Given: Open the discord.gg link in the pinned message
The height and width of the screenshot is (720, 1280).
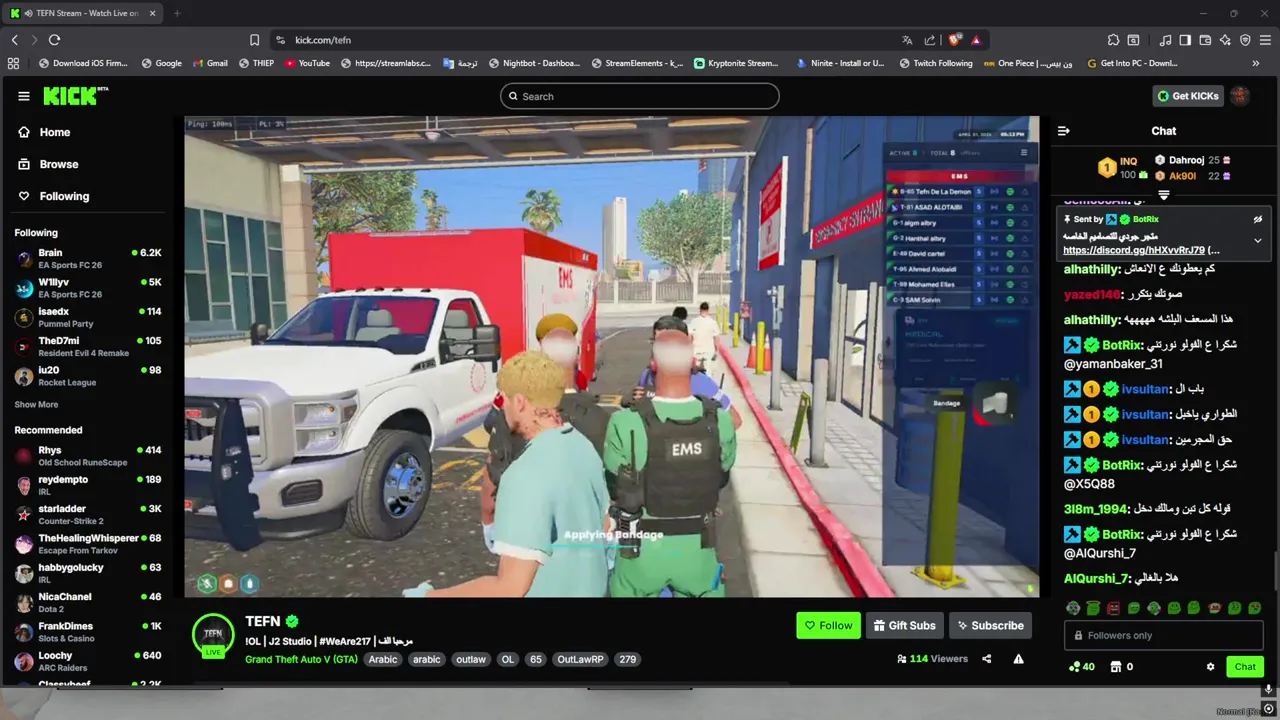Looking at the screenshot, I should [1134, 251].
